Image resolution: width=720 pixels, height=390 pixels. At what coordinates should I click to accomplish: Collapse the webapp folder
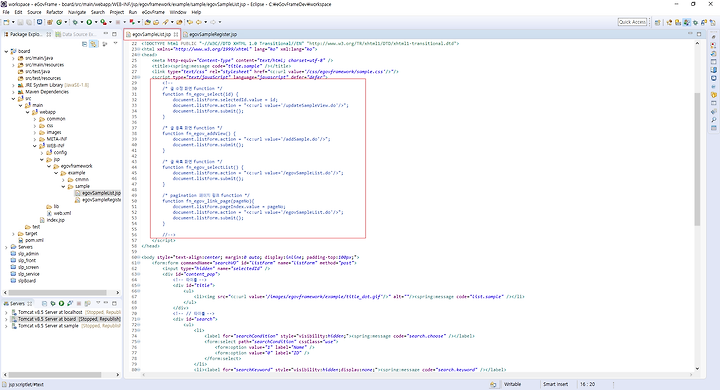point(28,112)
